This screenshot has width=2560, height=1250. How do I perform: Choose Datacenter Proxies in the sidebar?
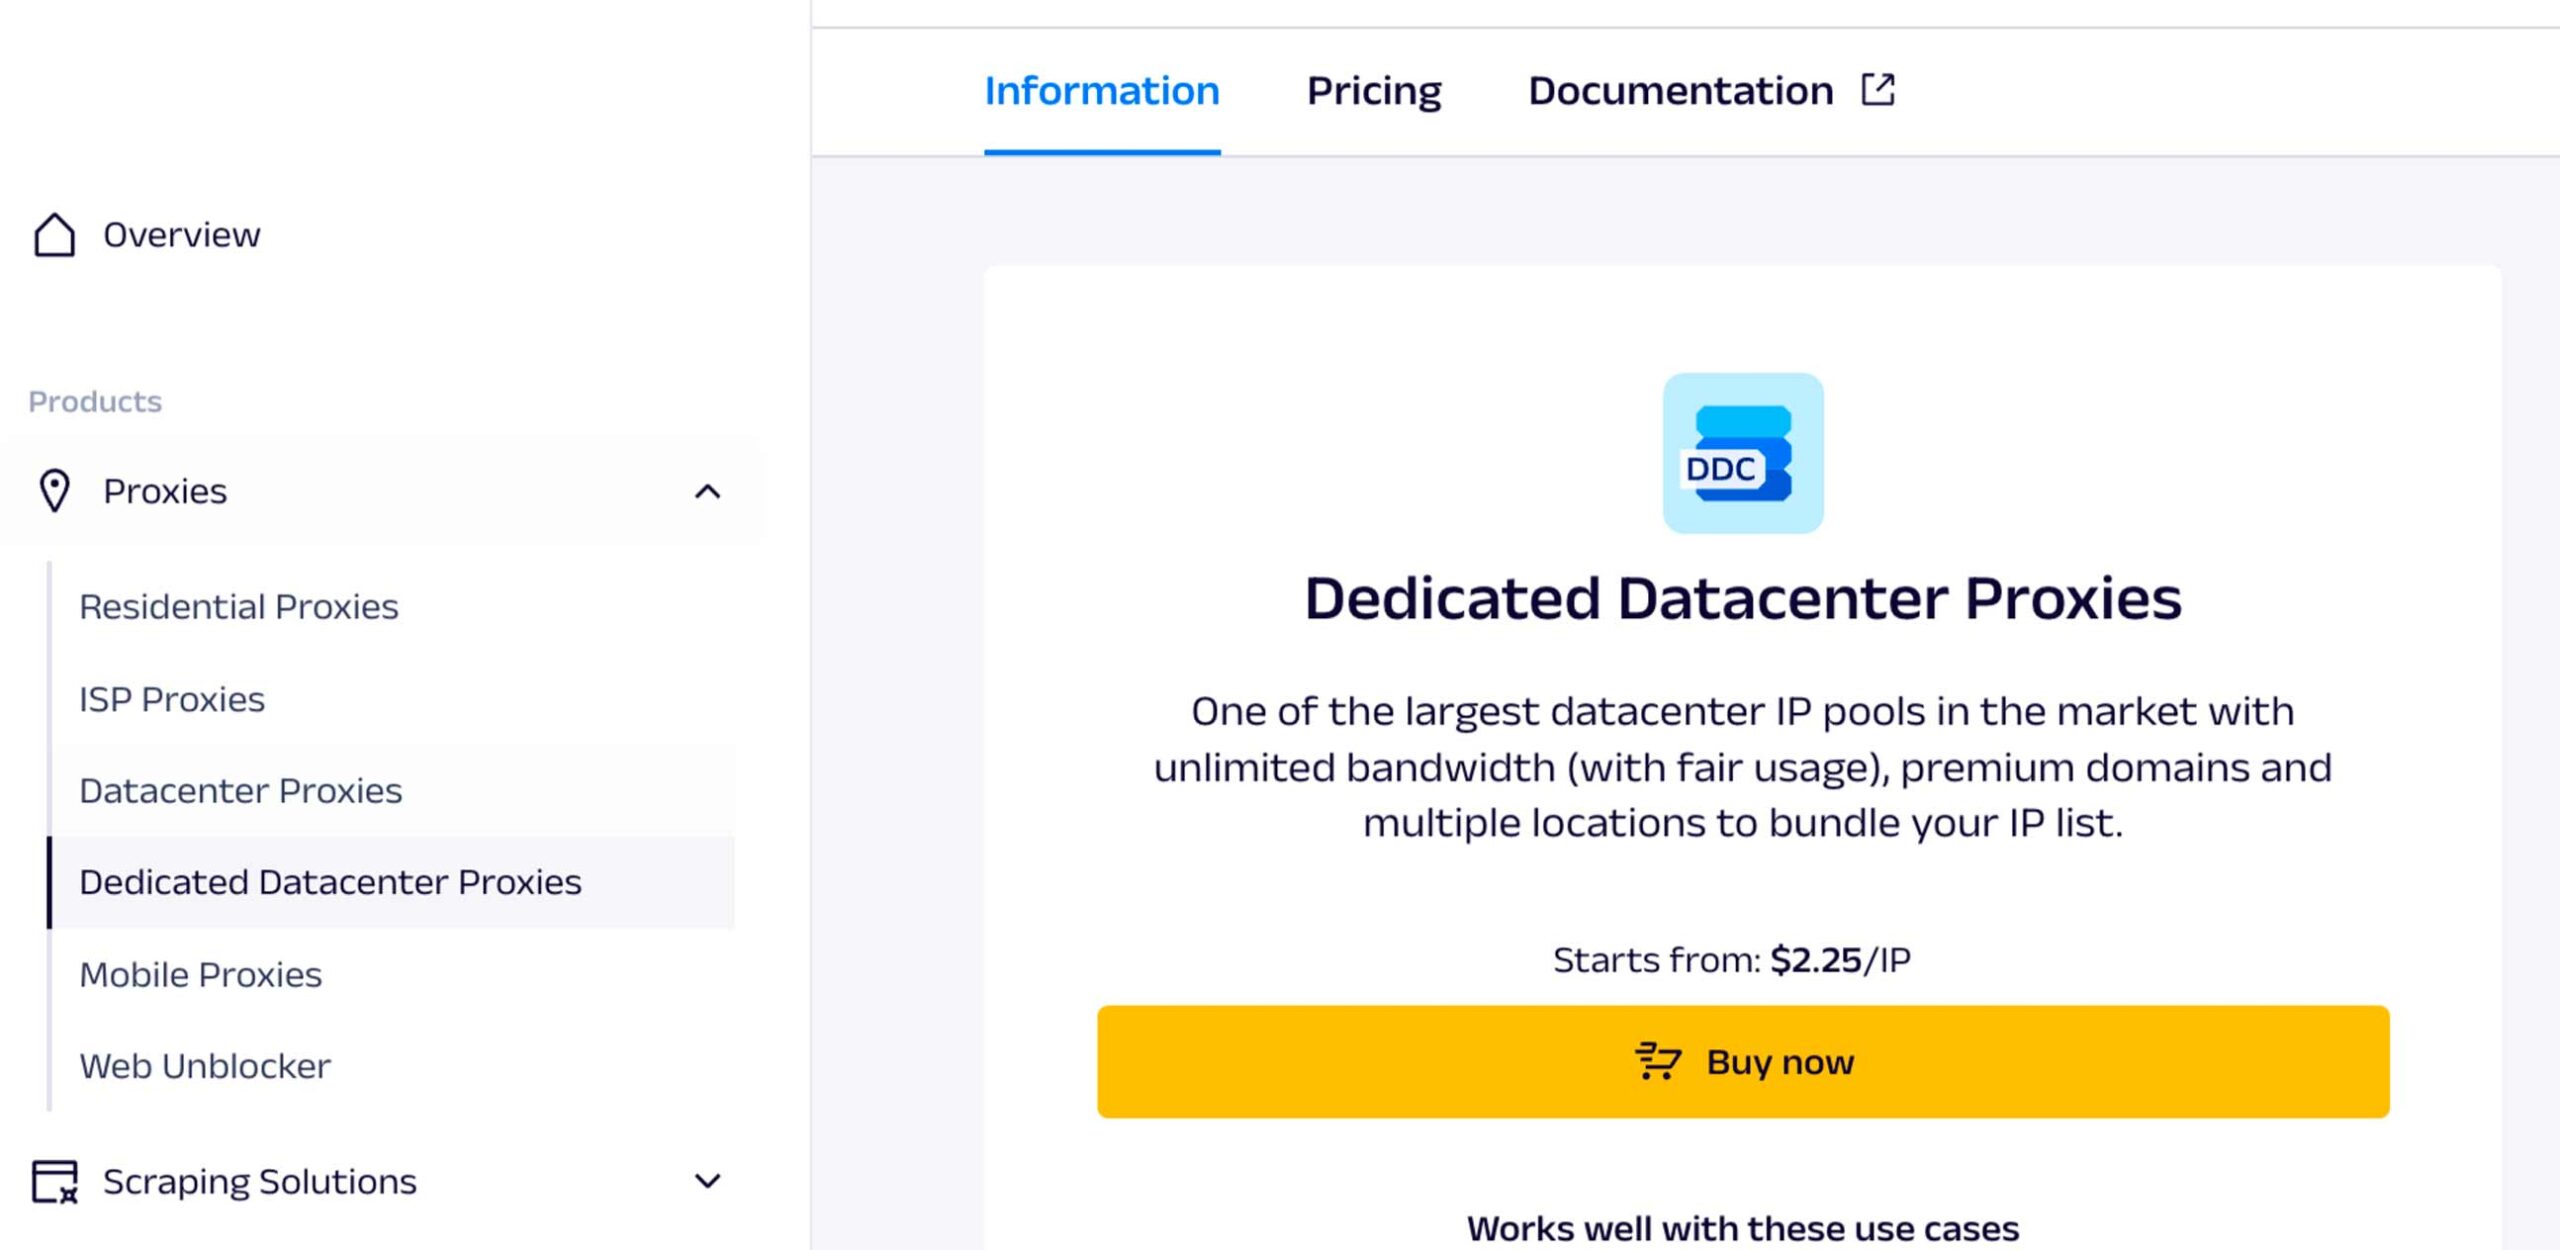tap(241, 791)
